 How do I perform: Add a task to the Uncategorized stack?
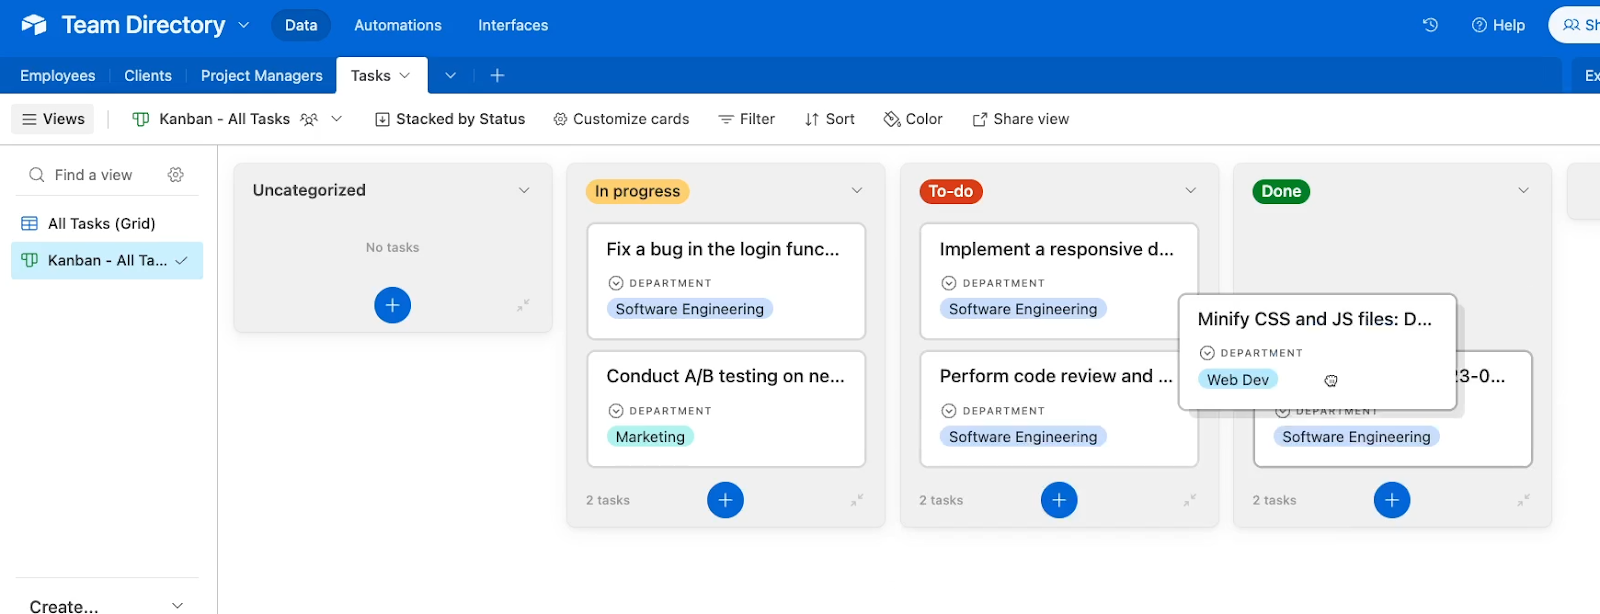(392, 305)
